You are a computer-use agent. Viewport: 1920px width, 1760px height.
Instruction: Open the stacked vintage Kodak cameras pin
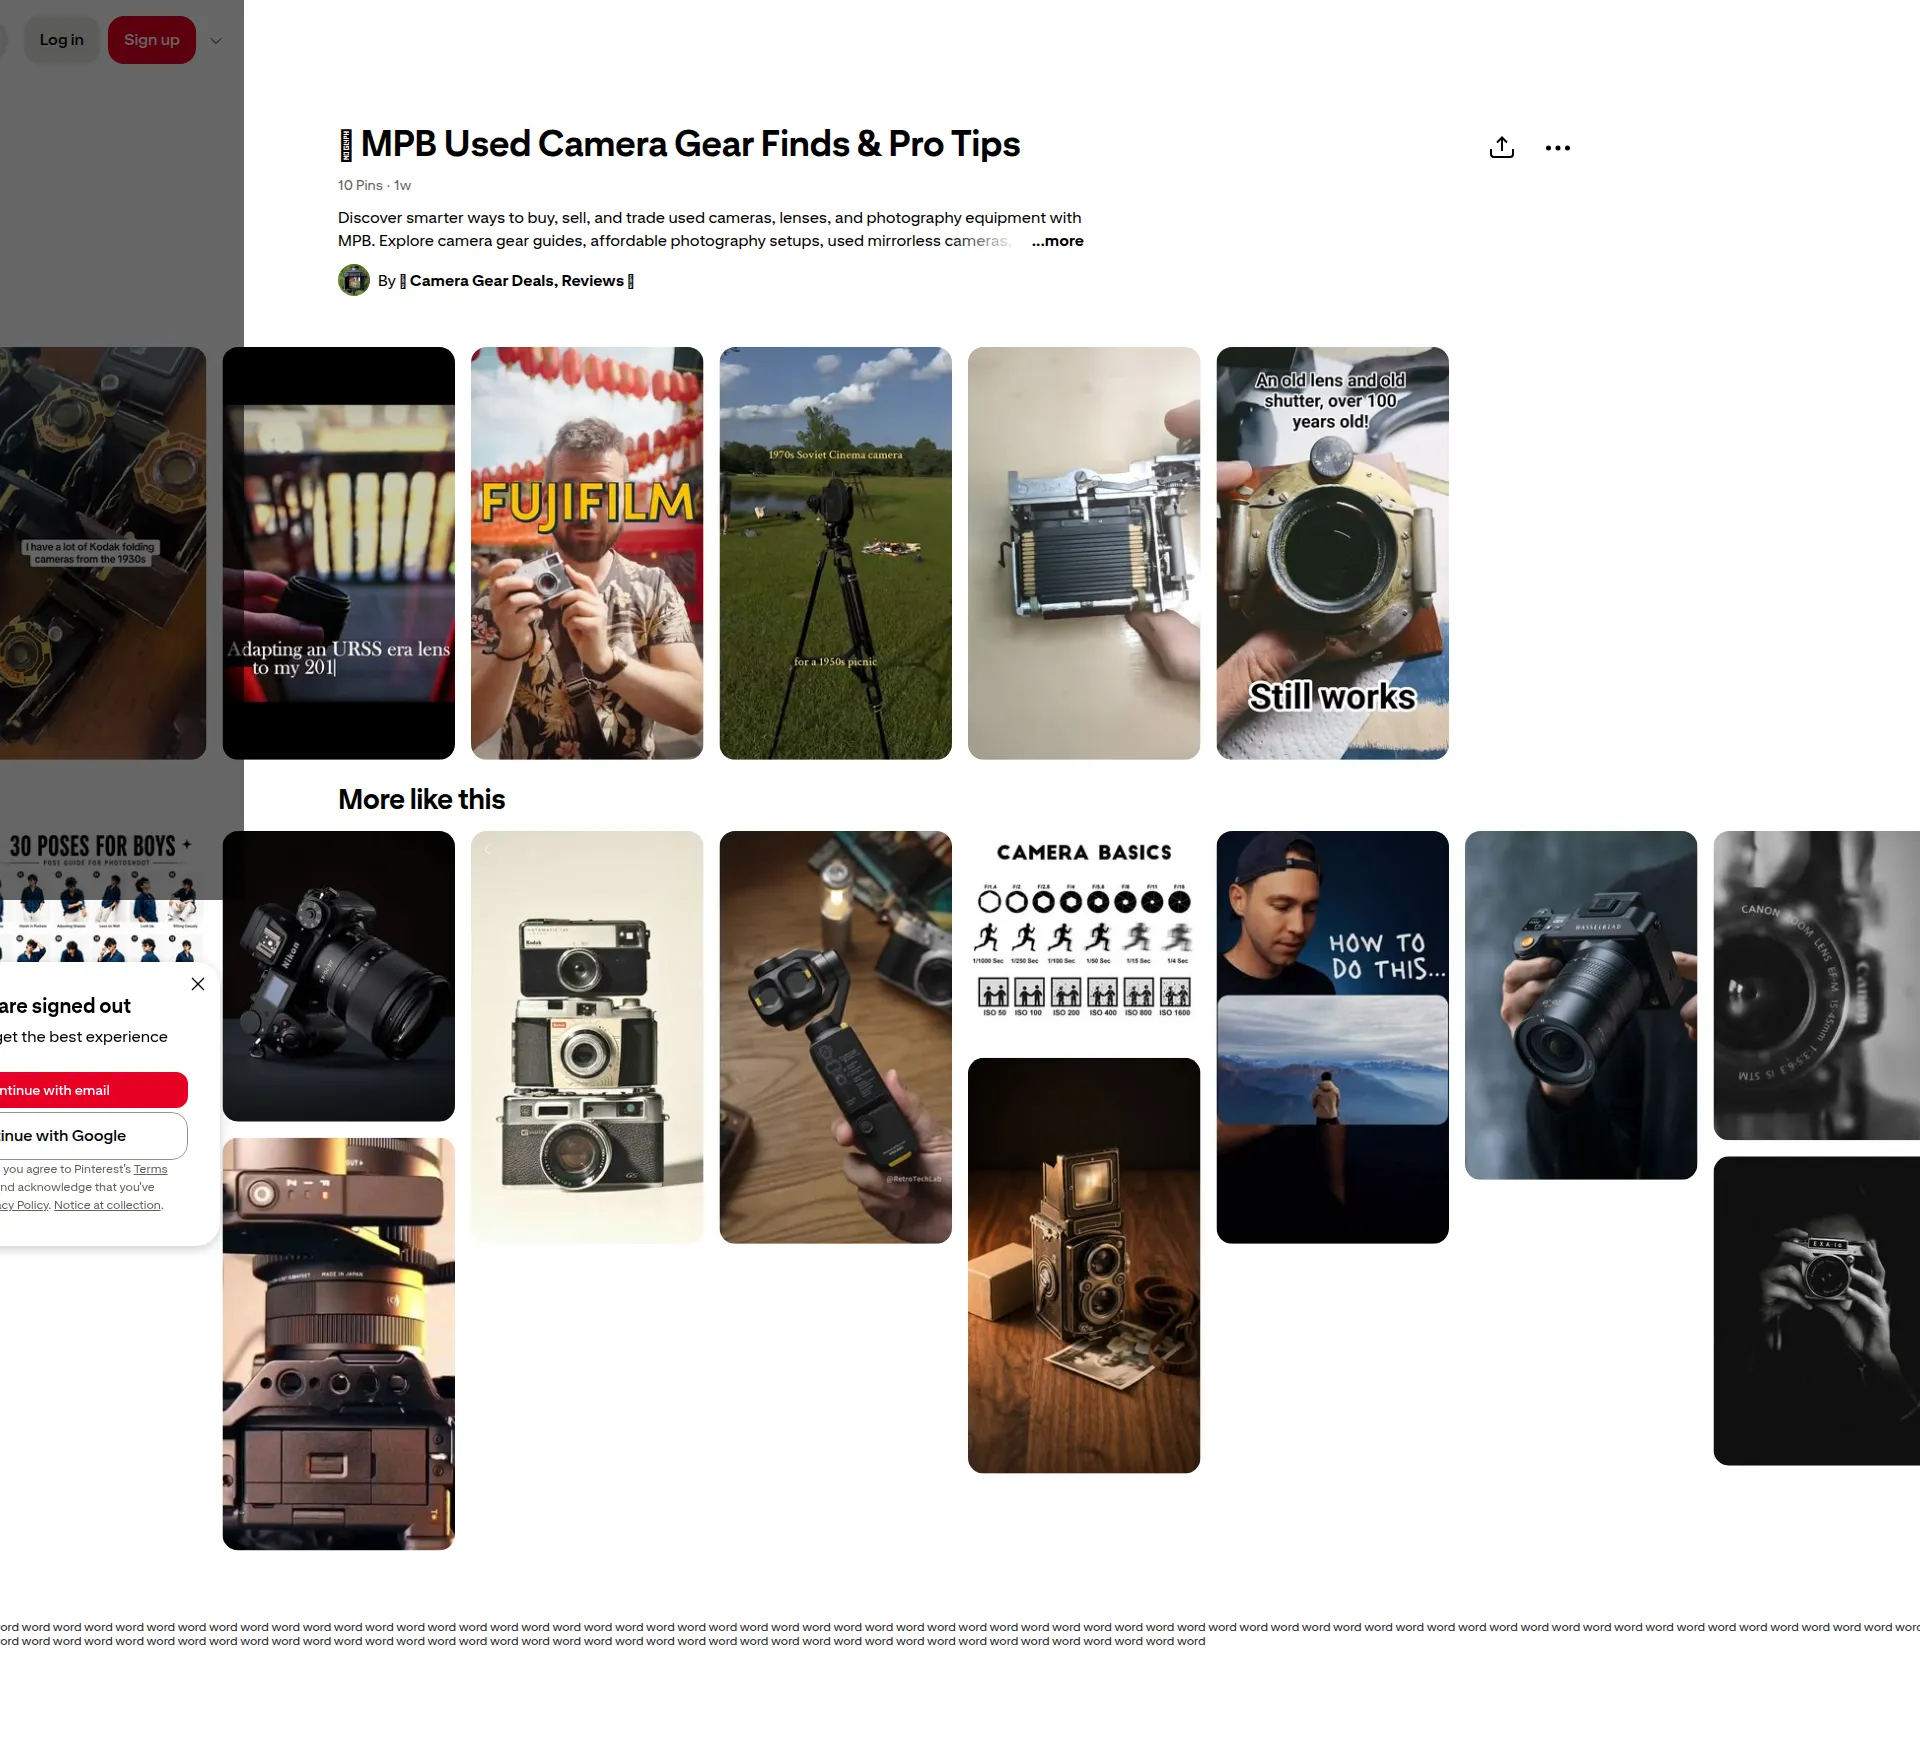[x=587, y=1037]
